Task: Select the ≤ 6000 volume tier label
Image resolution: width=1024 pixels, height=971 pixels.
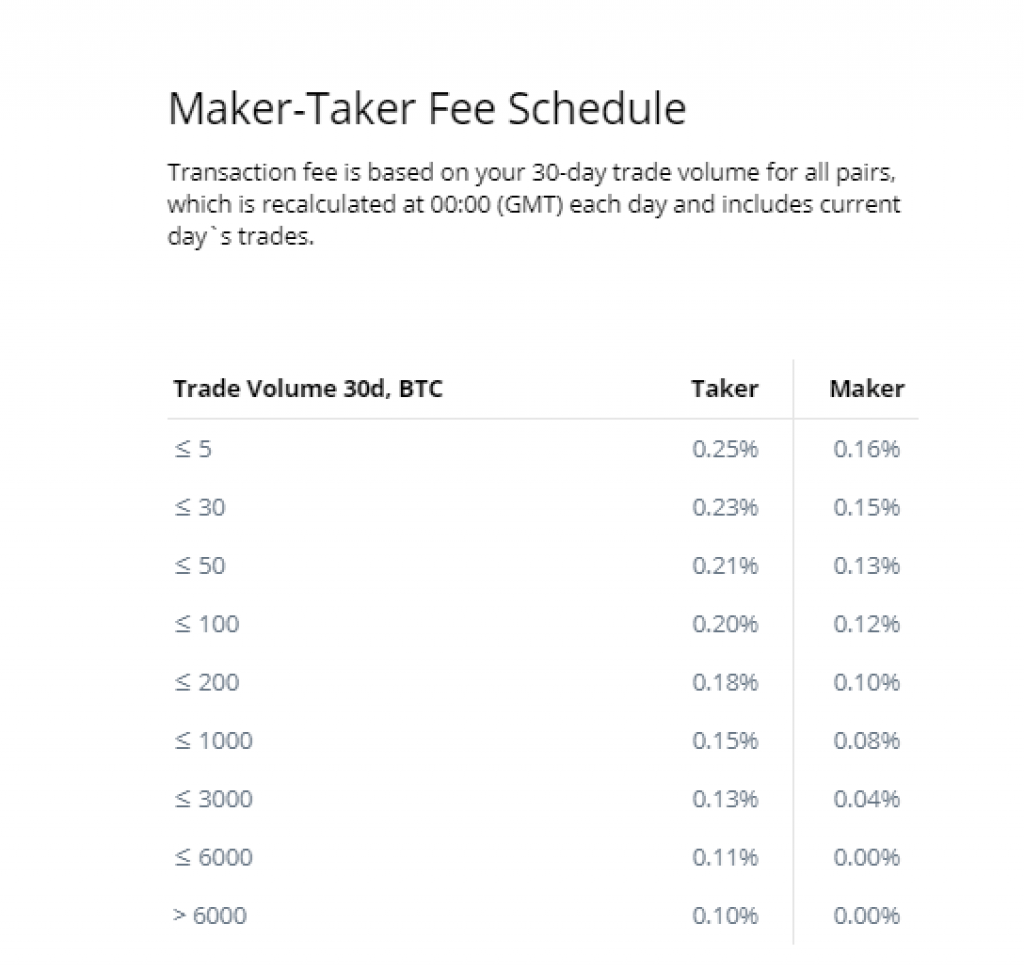Action: click(213, 857)
